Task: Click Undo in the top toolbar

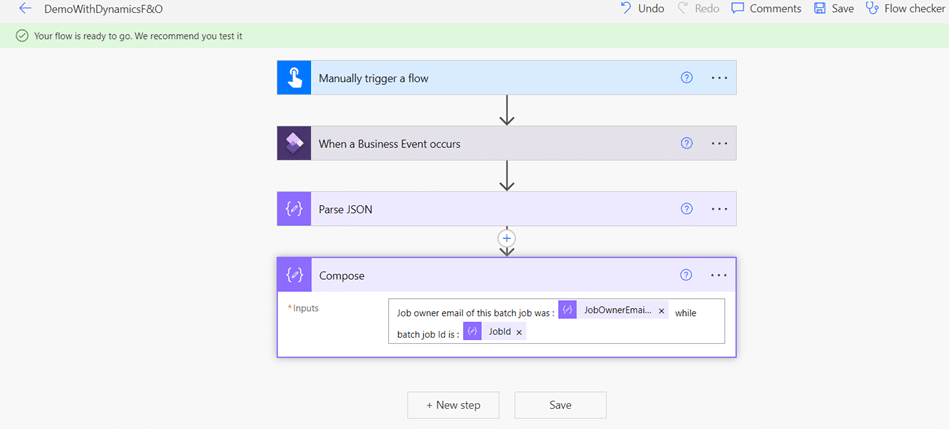Action: coord(641,8)
